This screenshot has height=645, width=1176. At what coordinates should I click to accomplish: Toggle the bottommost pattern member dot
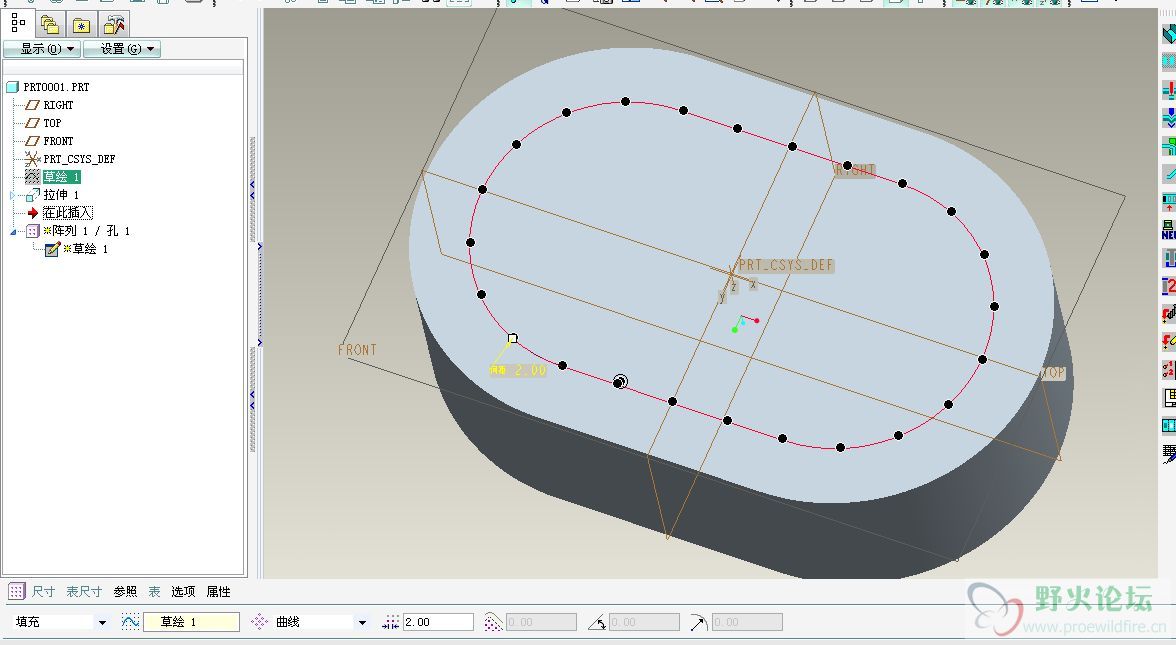pos(841,448)
